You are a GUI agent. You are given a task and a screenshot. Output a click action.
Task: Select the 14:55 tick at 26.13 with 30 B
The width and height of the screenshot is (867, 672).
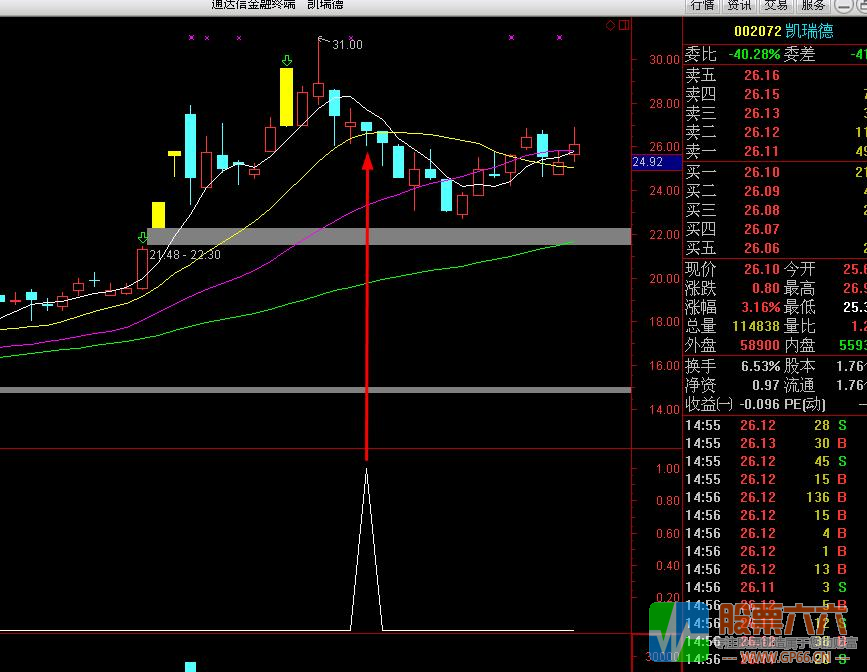[x=775, y=444]
